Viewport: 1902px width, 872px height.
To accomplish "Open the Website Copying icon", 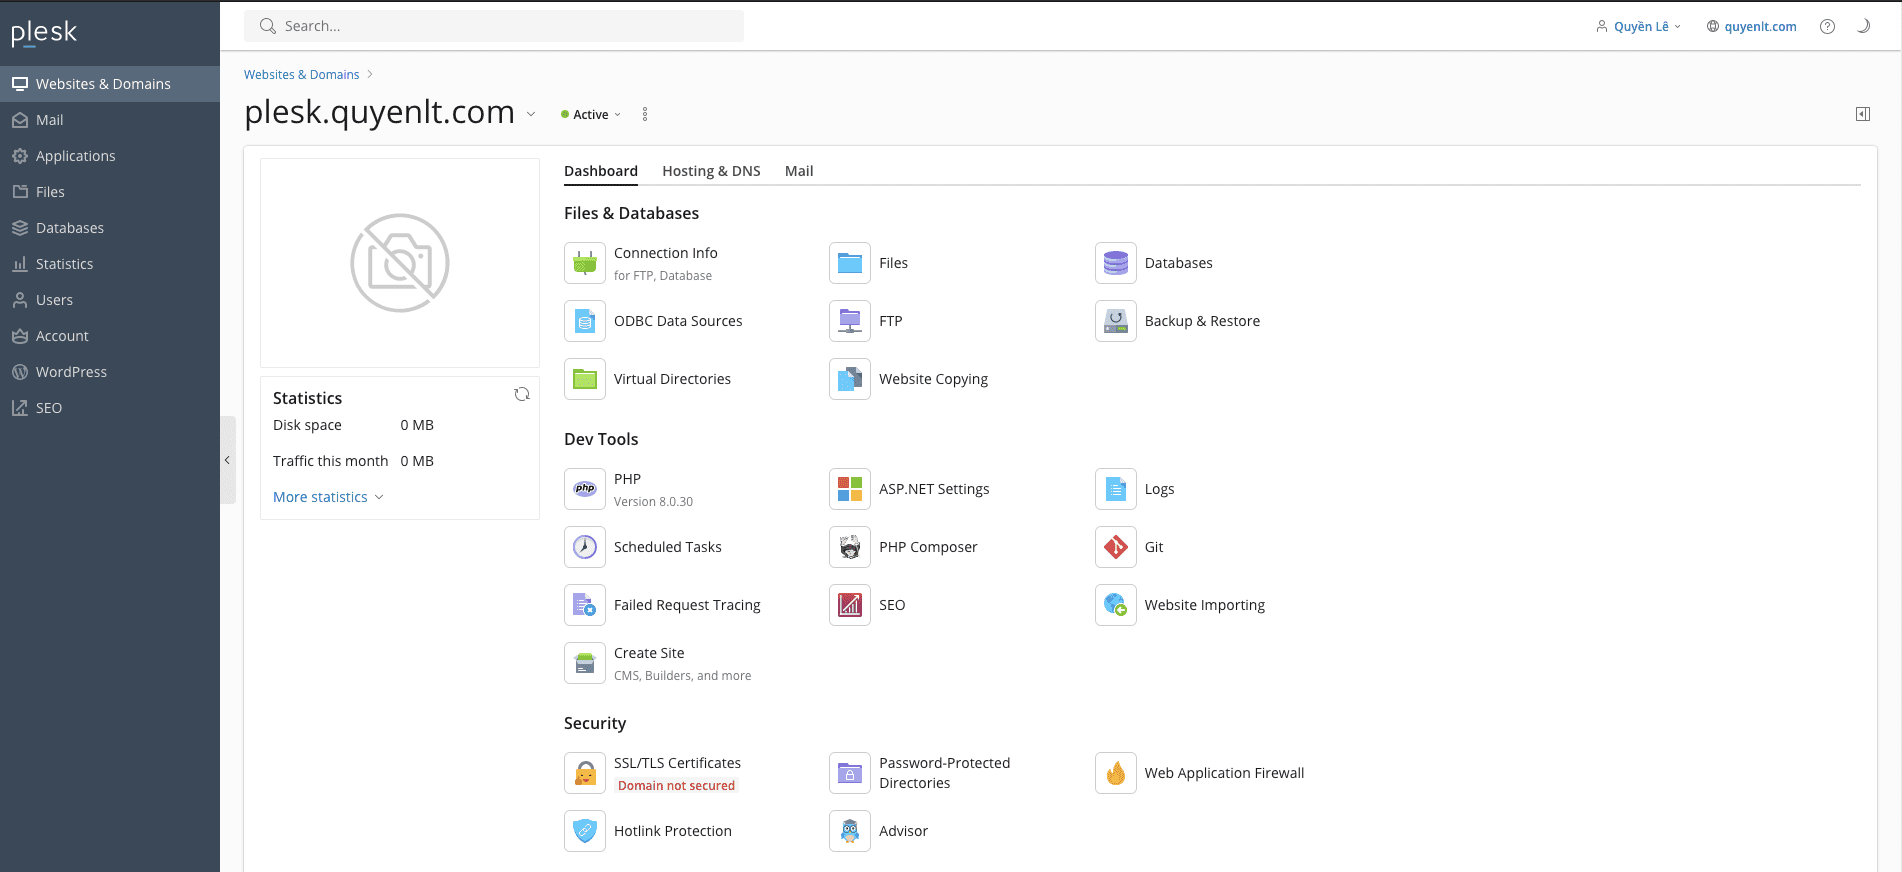I will tap(850, 379).
